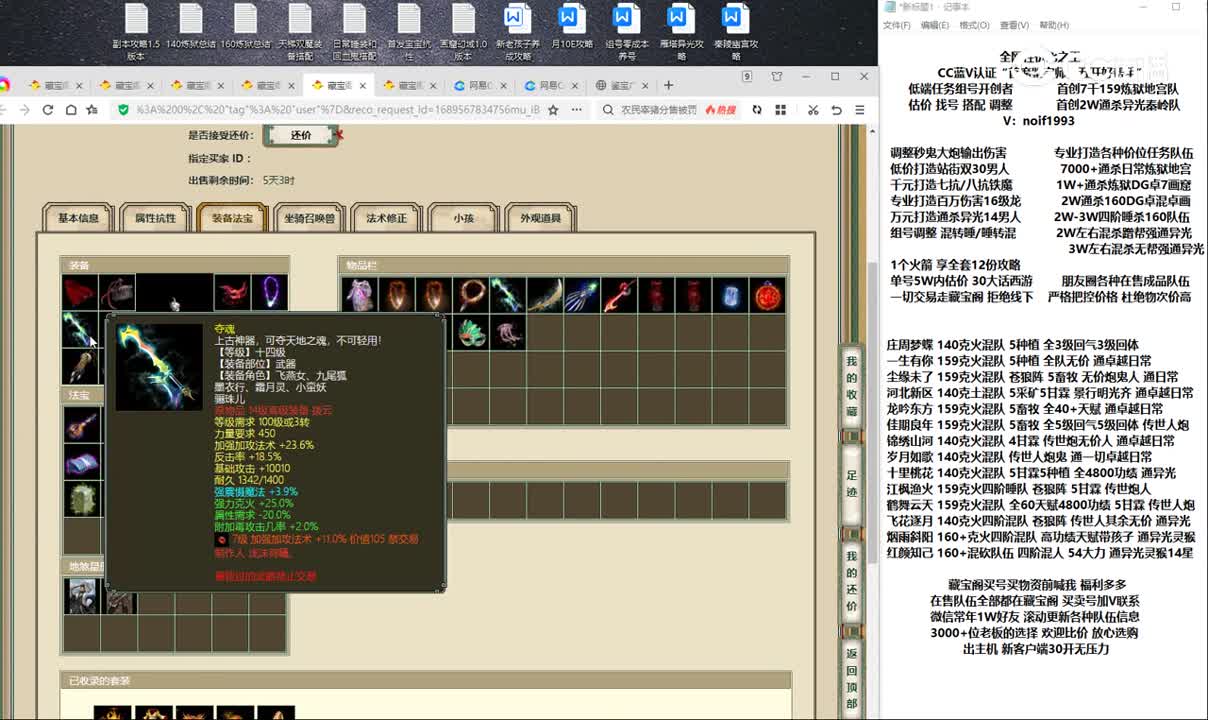Open Notepad 格式 menu
Viewport: 1208px width, 720px height.
click(x=974, y=25)
